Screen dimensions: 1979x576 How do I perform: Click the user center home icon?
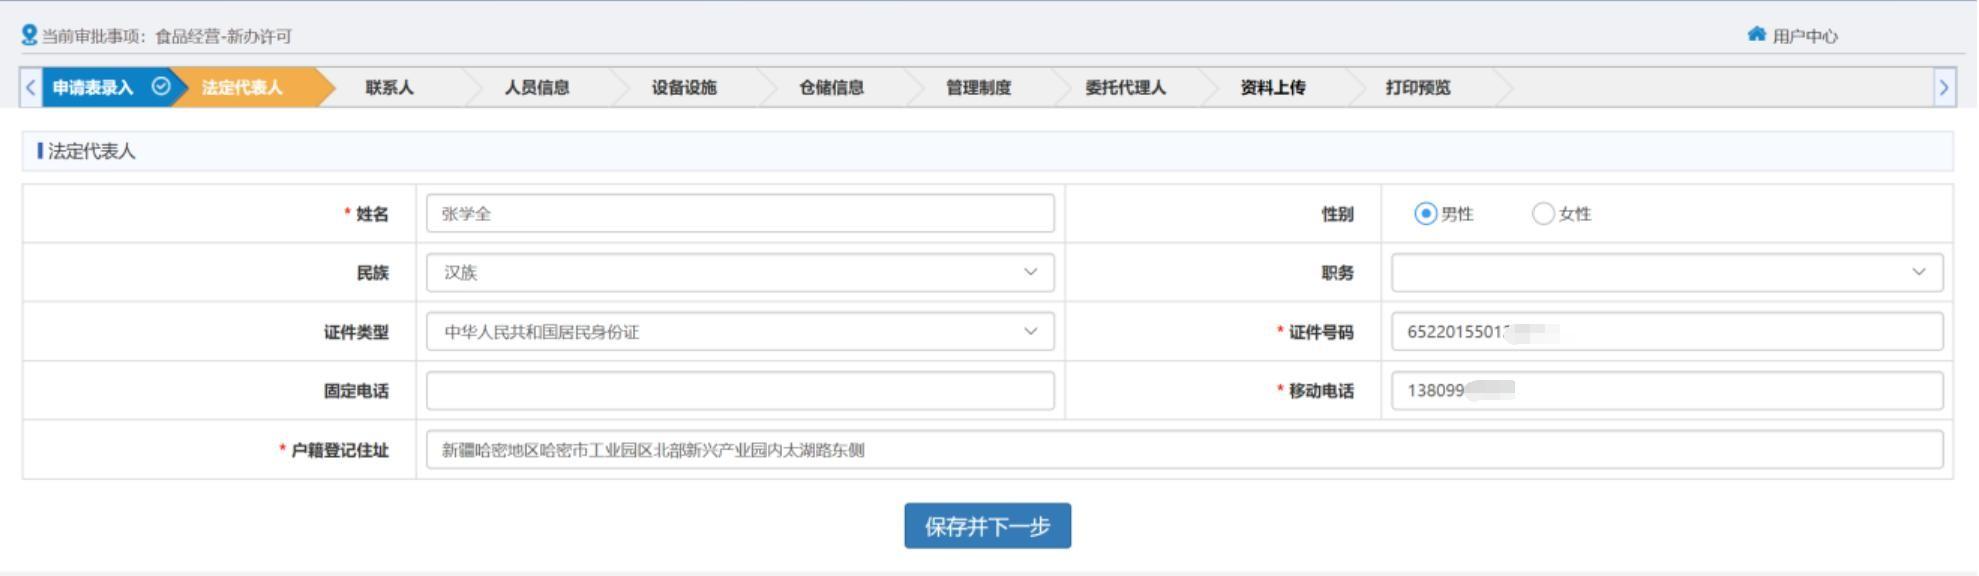coord(1756,35)
